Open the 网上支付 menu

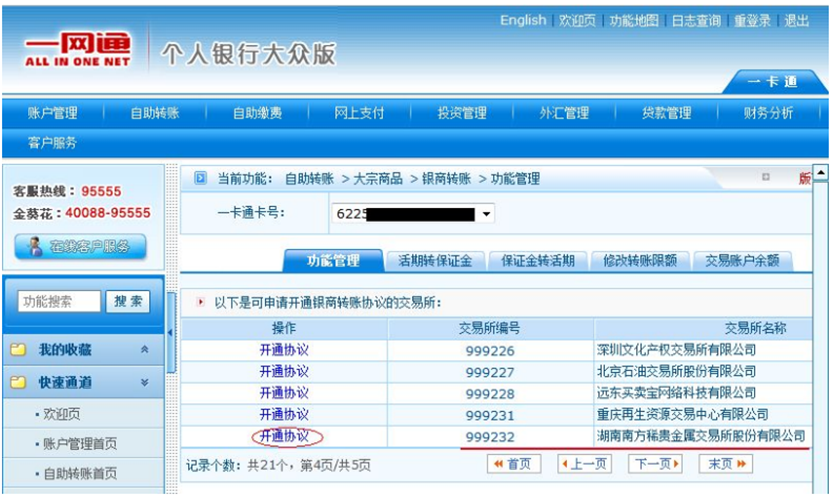359,113
